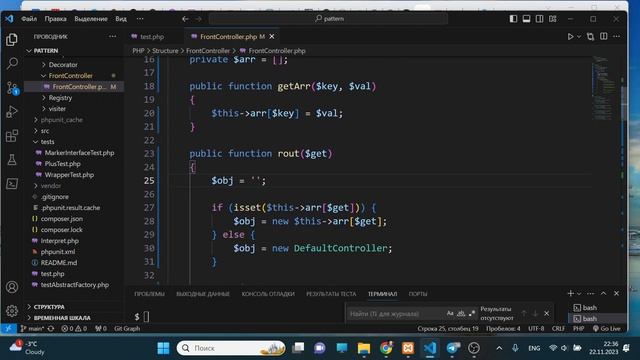Image resolution: width=640 pixels, height=360 pixels.
Task: Change the PHP language mode in status bar
Action: 578,328
